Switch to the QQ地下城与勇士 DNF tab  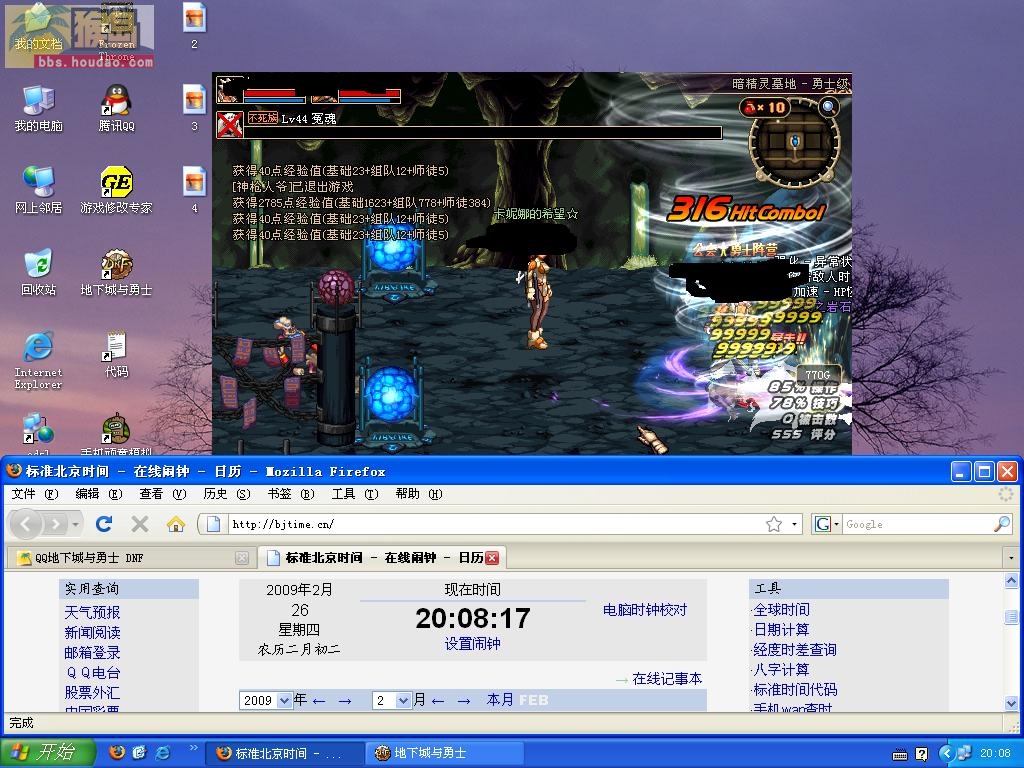coord(130,558)
